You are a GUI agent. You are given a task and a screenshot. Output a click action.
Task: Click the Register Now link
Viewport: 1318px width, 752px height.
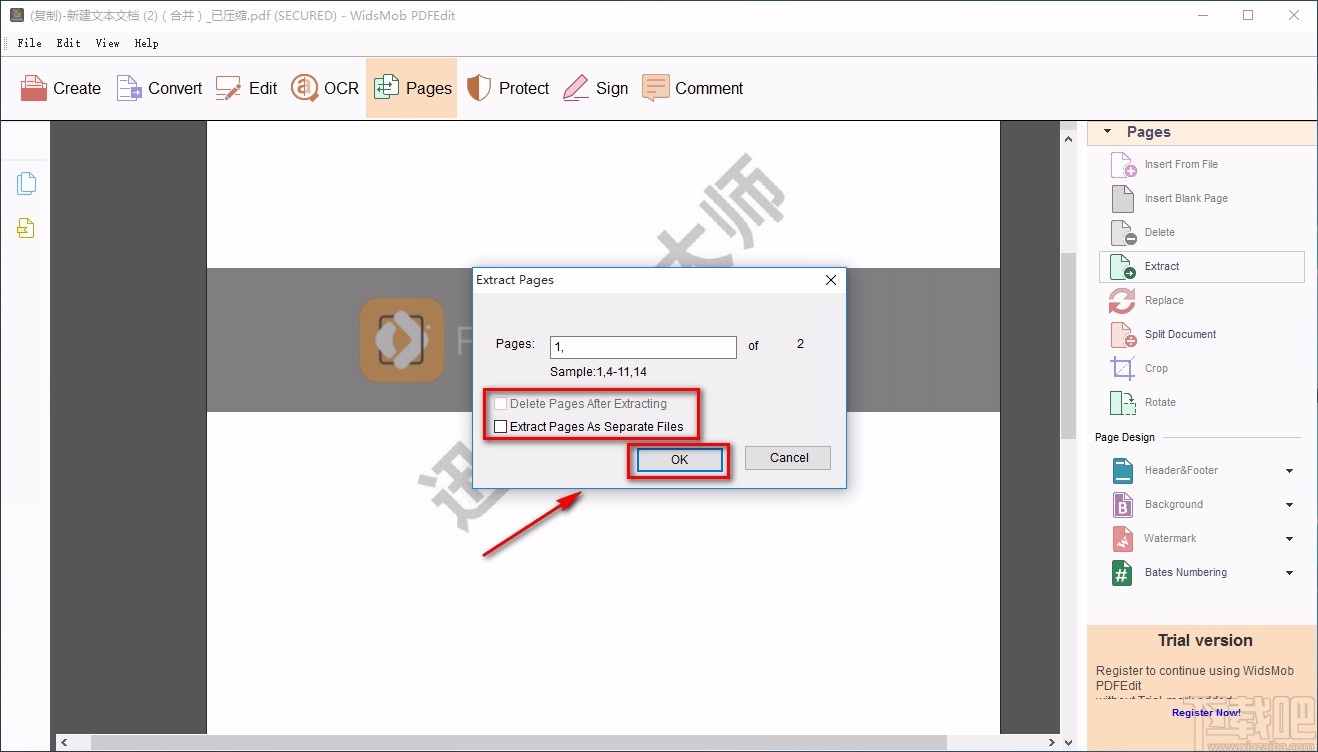[x=1205, y=712]
